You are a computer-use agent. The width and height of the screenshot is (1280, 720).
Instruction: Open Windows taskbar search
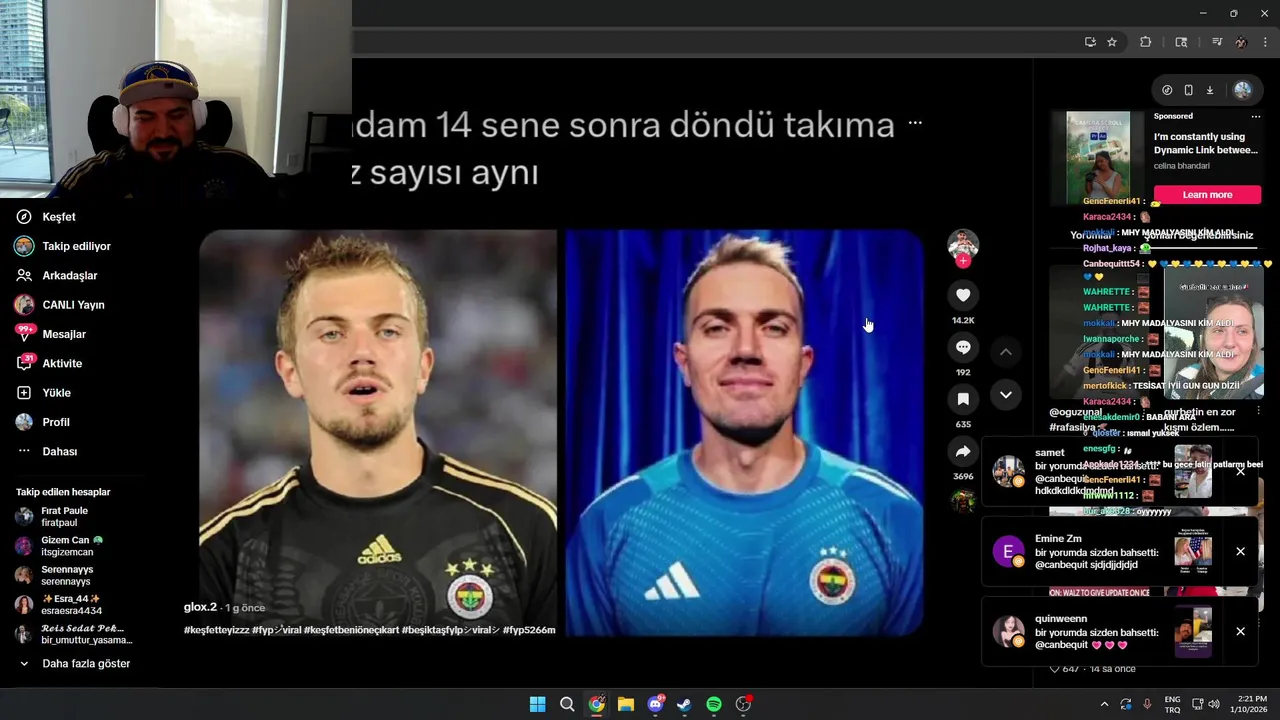click(567, 704)
